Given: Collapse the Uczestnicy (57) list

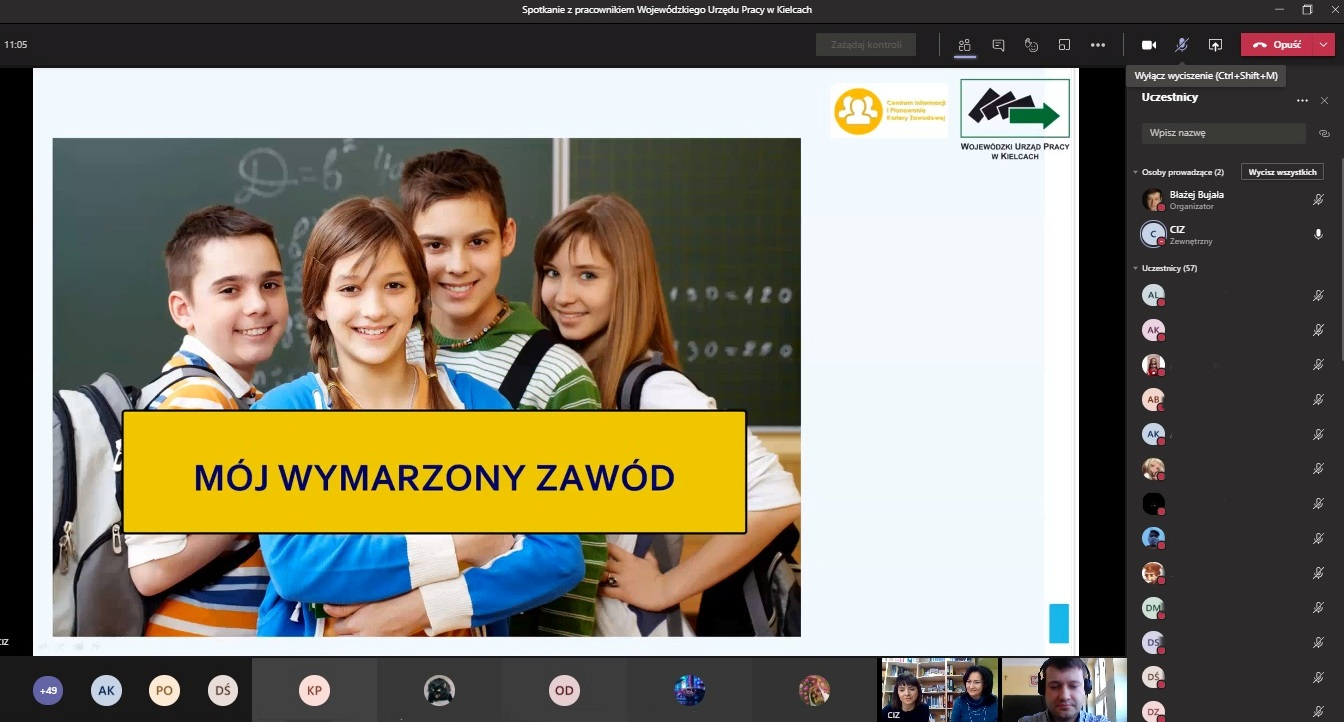Looking at the screenshot, I should click(x=1135, y=268).
